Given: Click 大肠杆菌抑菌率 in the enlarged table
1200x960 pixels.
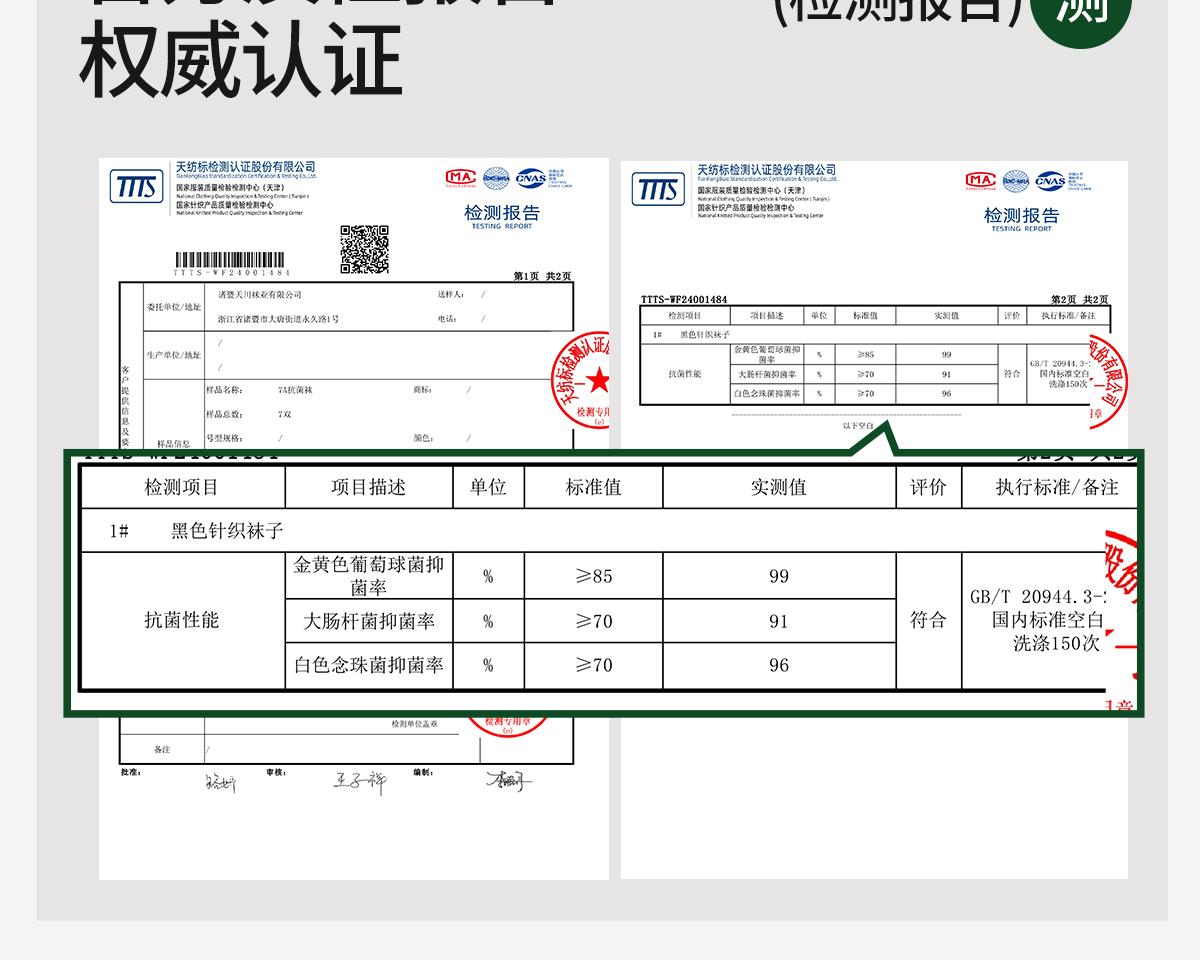Looking at the screenshot, I should point(368,622).
